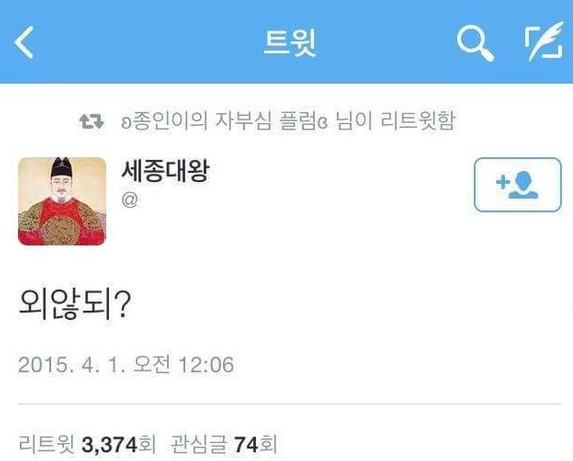Click the @ handle under 세종대왕
This screenshot has width=573, height=461.
pyautogui.click(x=130, y=200)
